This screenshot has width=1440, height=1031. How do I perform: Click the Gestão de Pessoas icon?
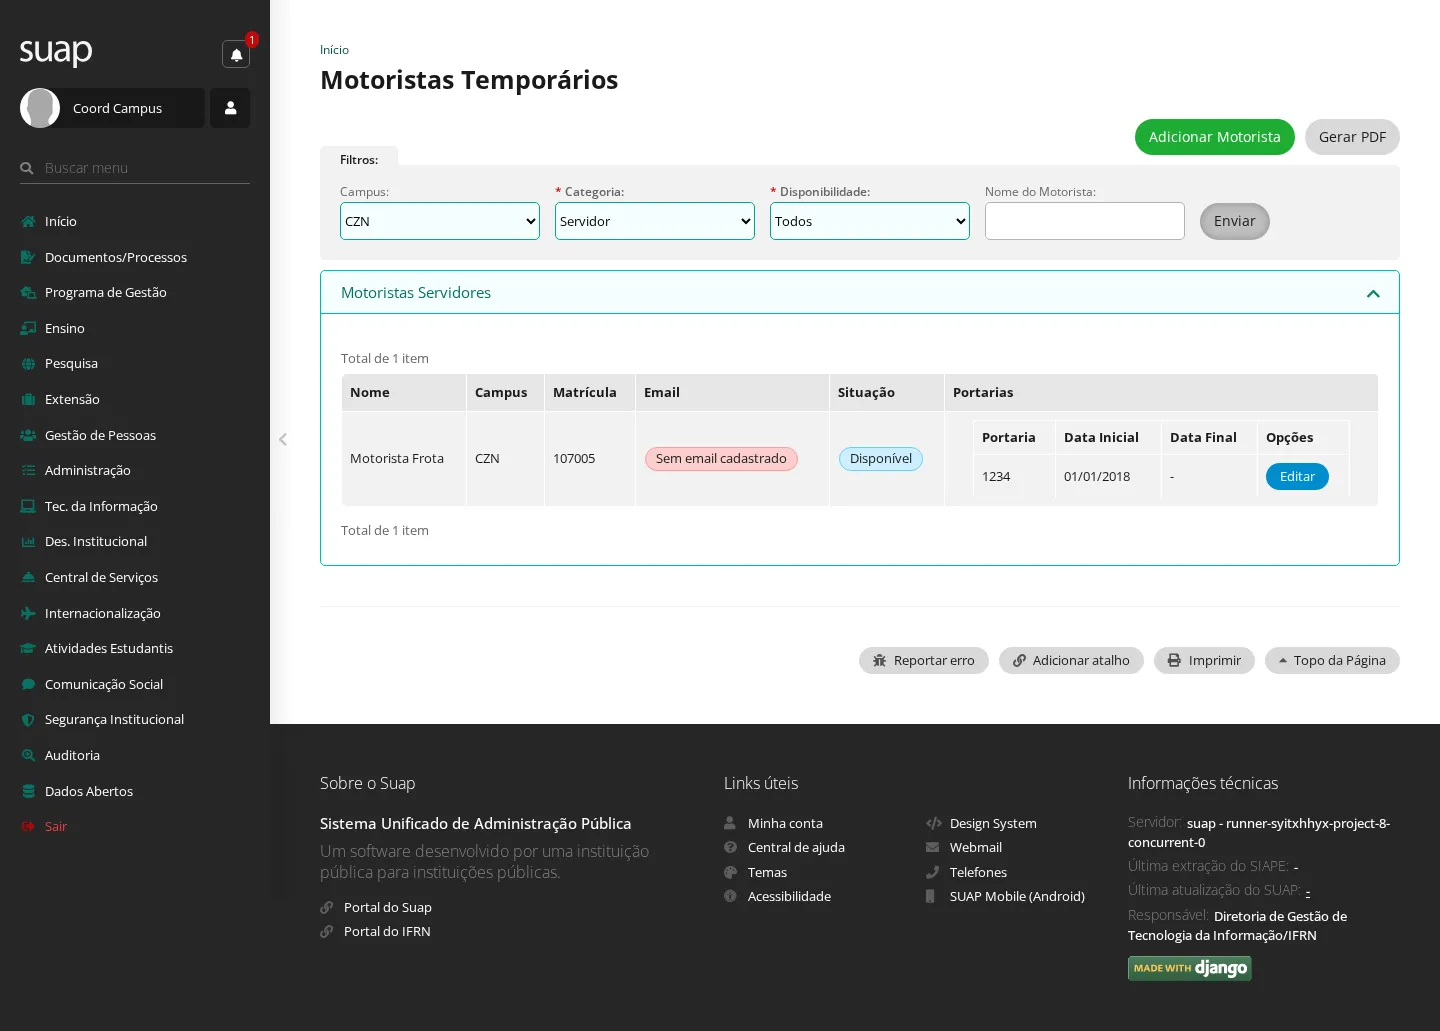(x=28, y=435)
